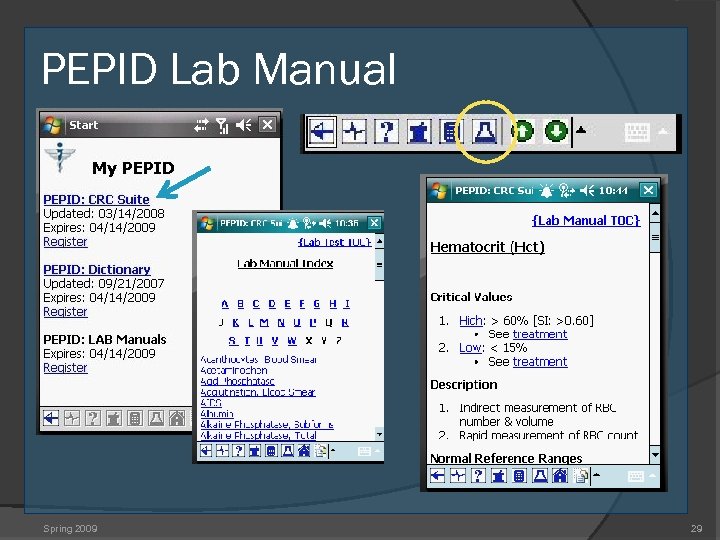Click the down arrow of the Hematocrit window scrollbar
This screenshot has height=540, width=720.
(x=655, y=455)
